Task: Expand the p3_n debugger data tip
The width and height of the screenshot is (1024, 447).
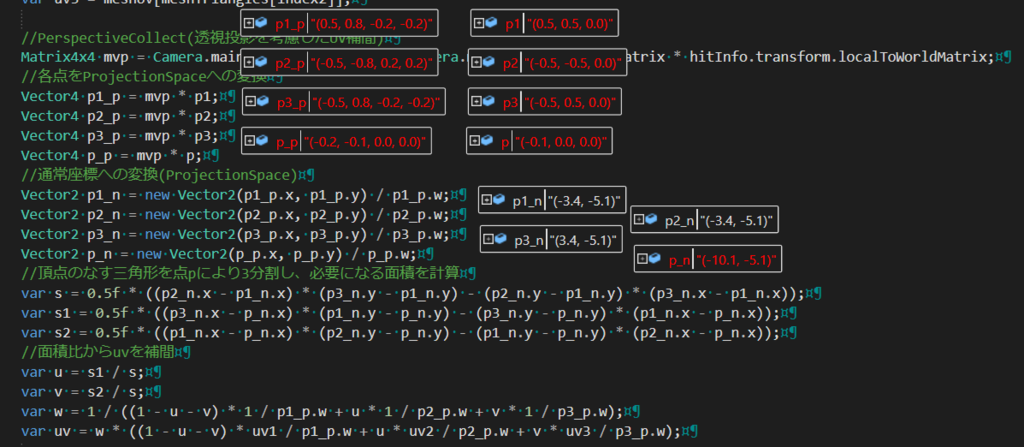Action: pos(488,239)
